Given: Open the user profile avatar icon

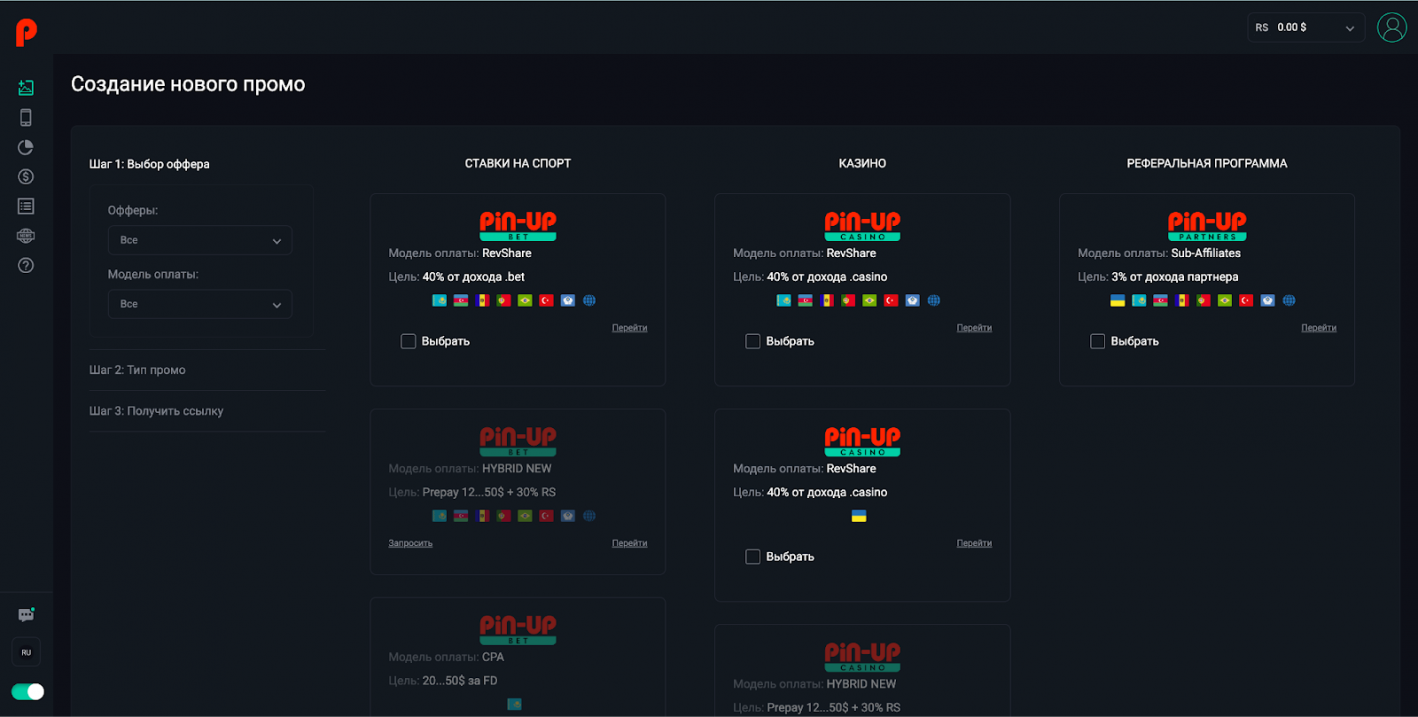Looking at the screenshot, I should pyautogui.click(x=1391, y=27).
